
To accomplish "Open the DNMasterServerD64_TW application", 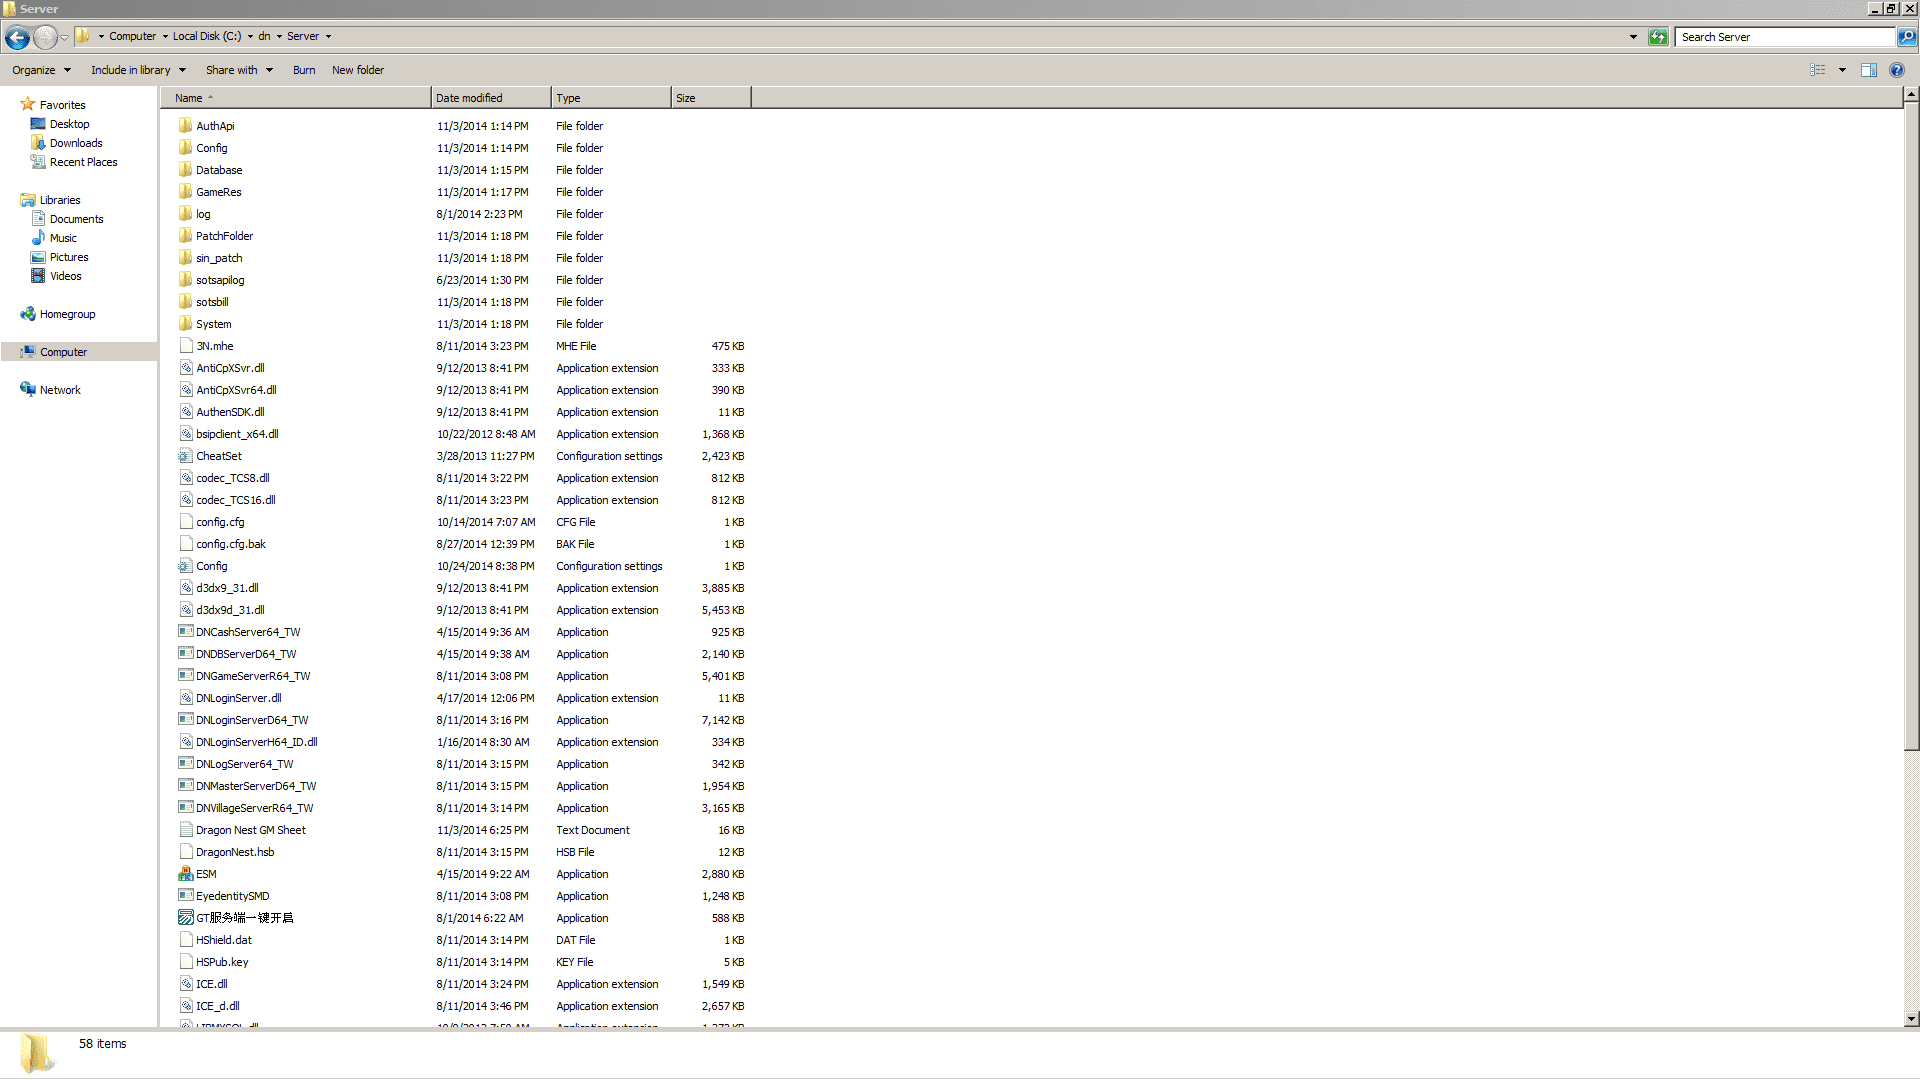I will coord(256,786).
